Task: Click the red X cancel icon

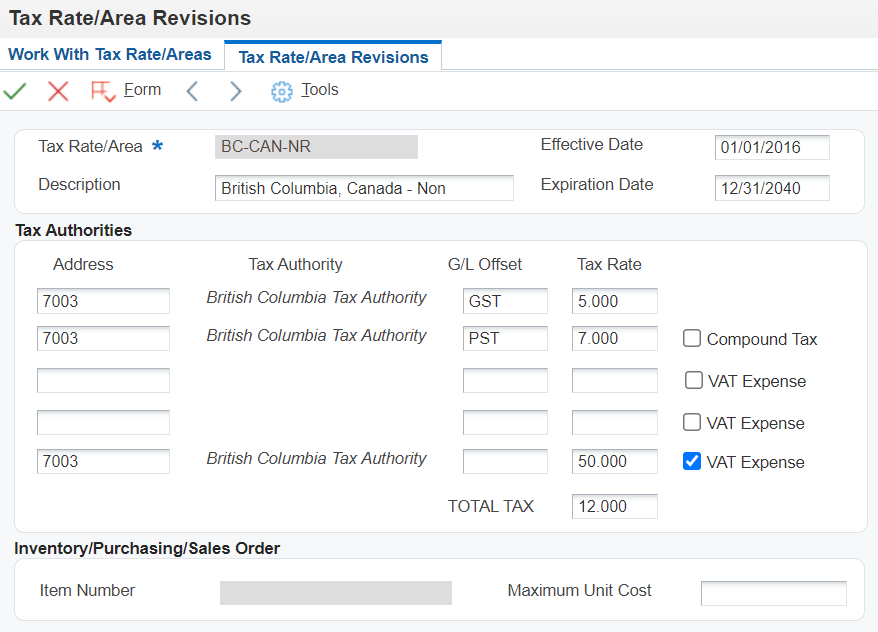Action: tap(58, 91)
